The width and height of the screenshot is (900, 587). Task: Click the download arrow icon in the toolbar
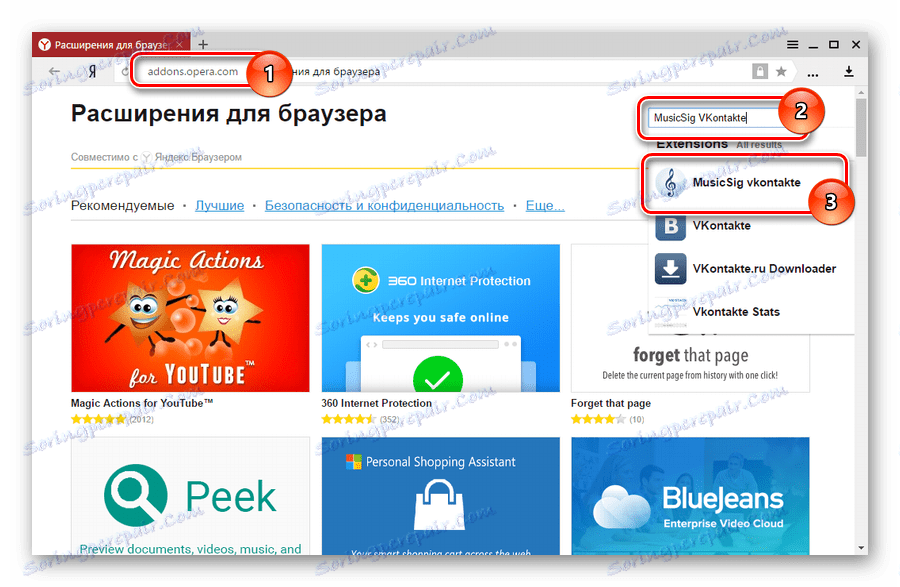pyautogui.click(x=849, y=72)
